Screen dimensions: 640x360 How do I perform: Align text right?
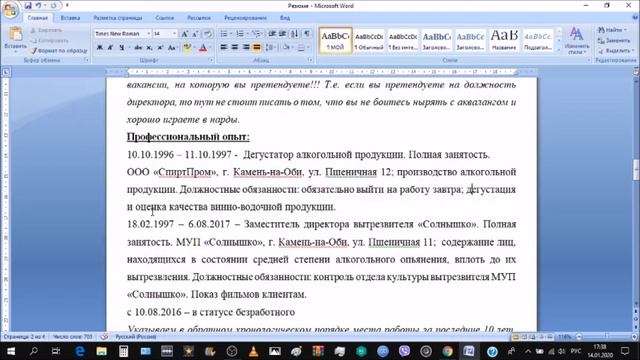246,48
